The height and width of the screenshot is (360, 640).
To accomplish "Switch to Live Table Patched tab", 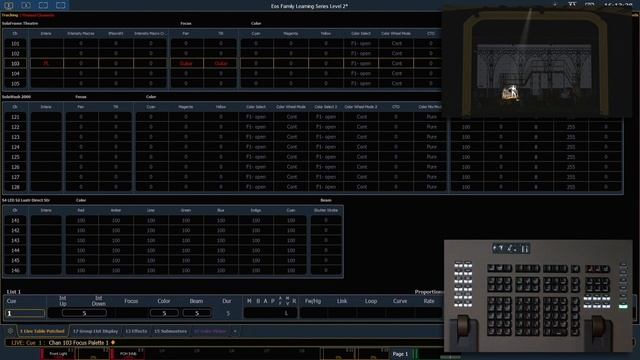I will (x=42, y=331).
